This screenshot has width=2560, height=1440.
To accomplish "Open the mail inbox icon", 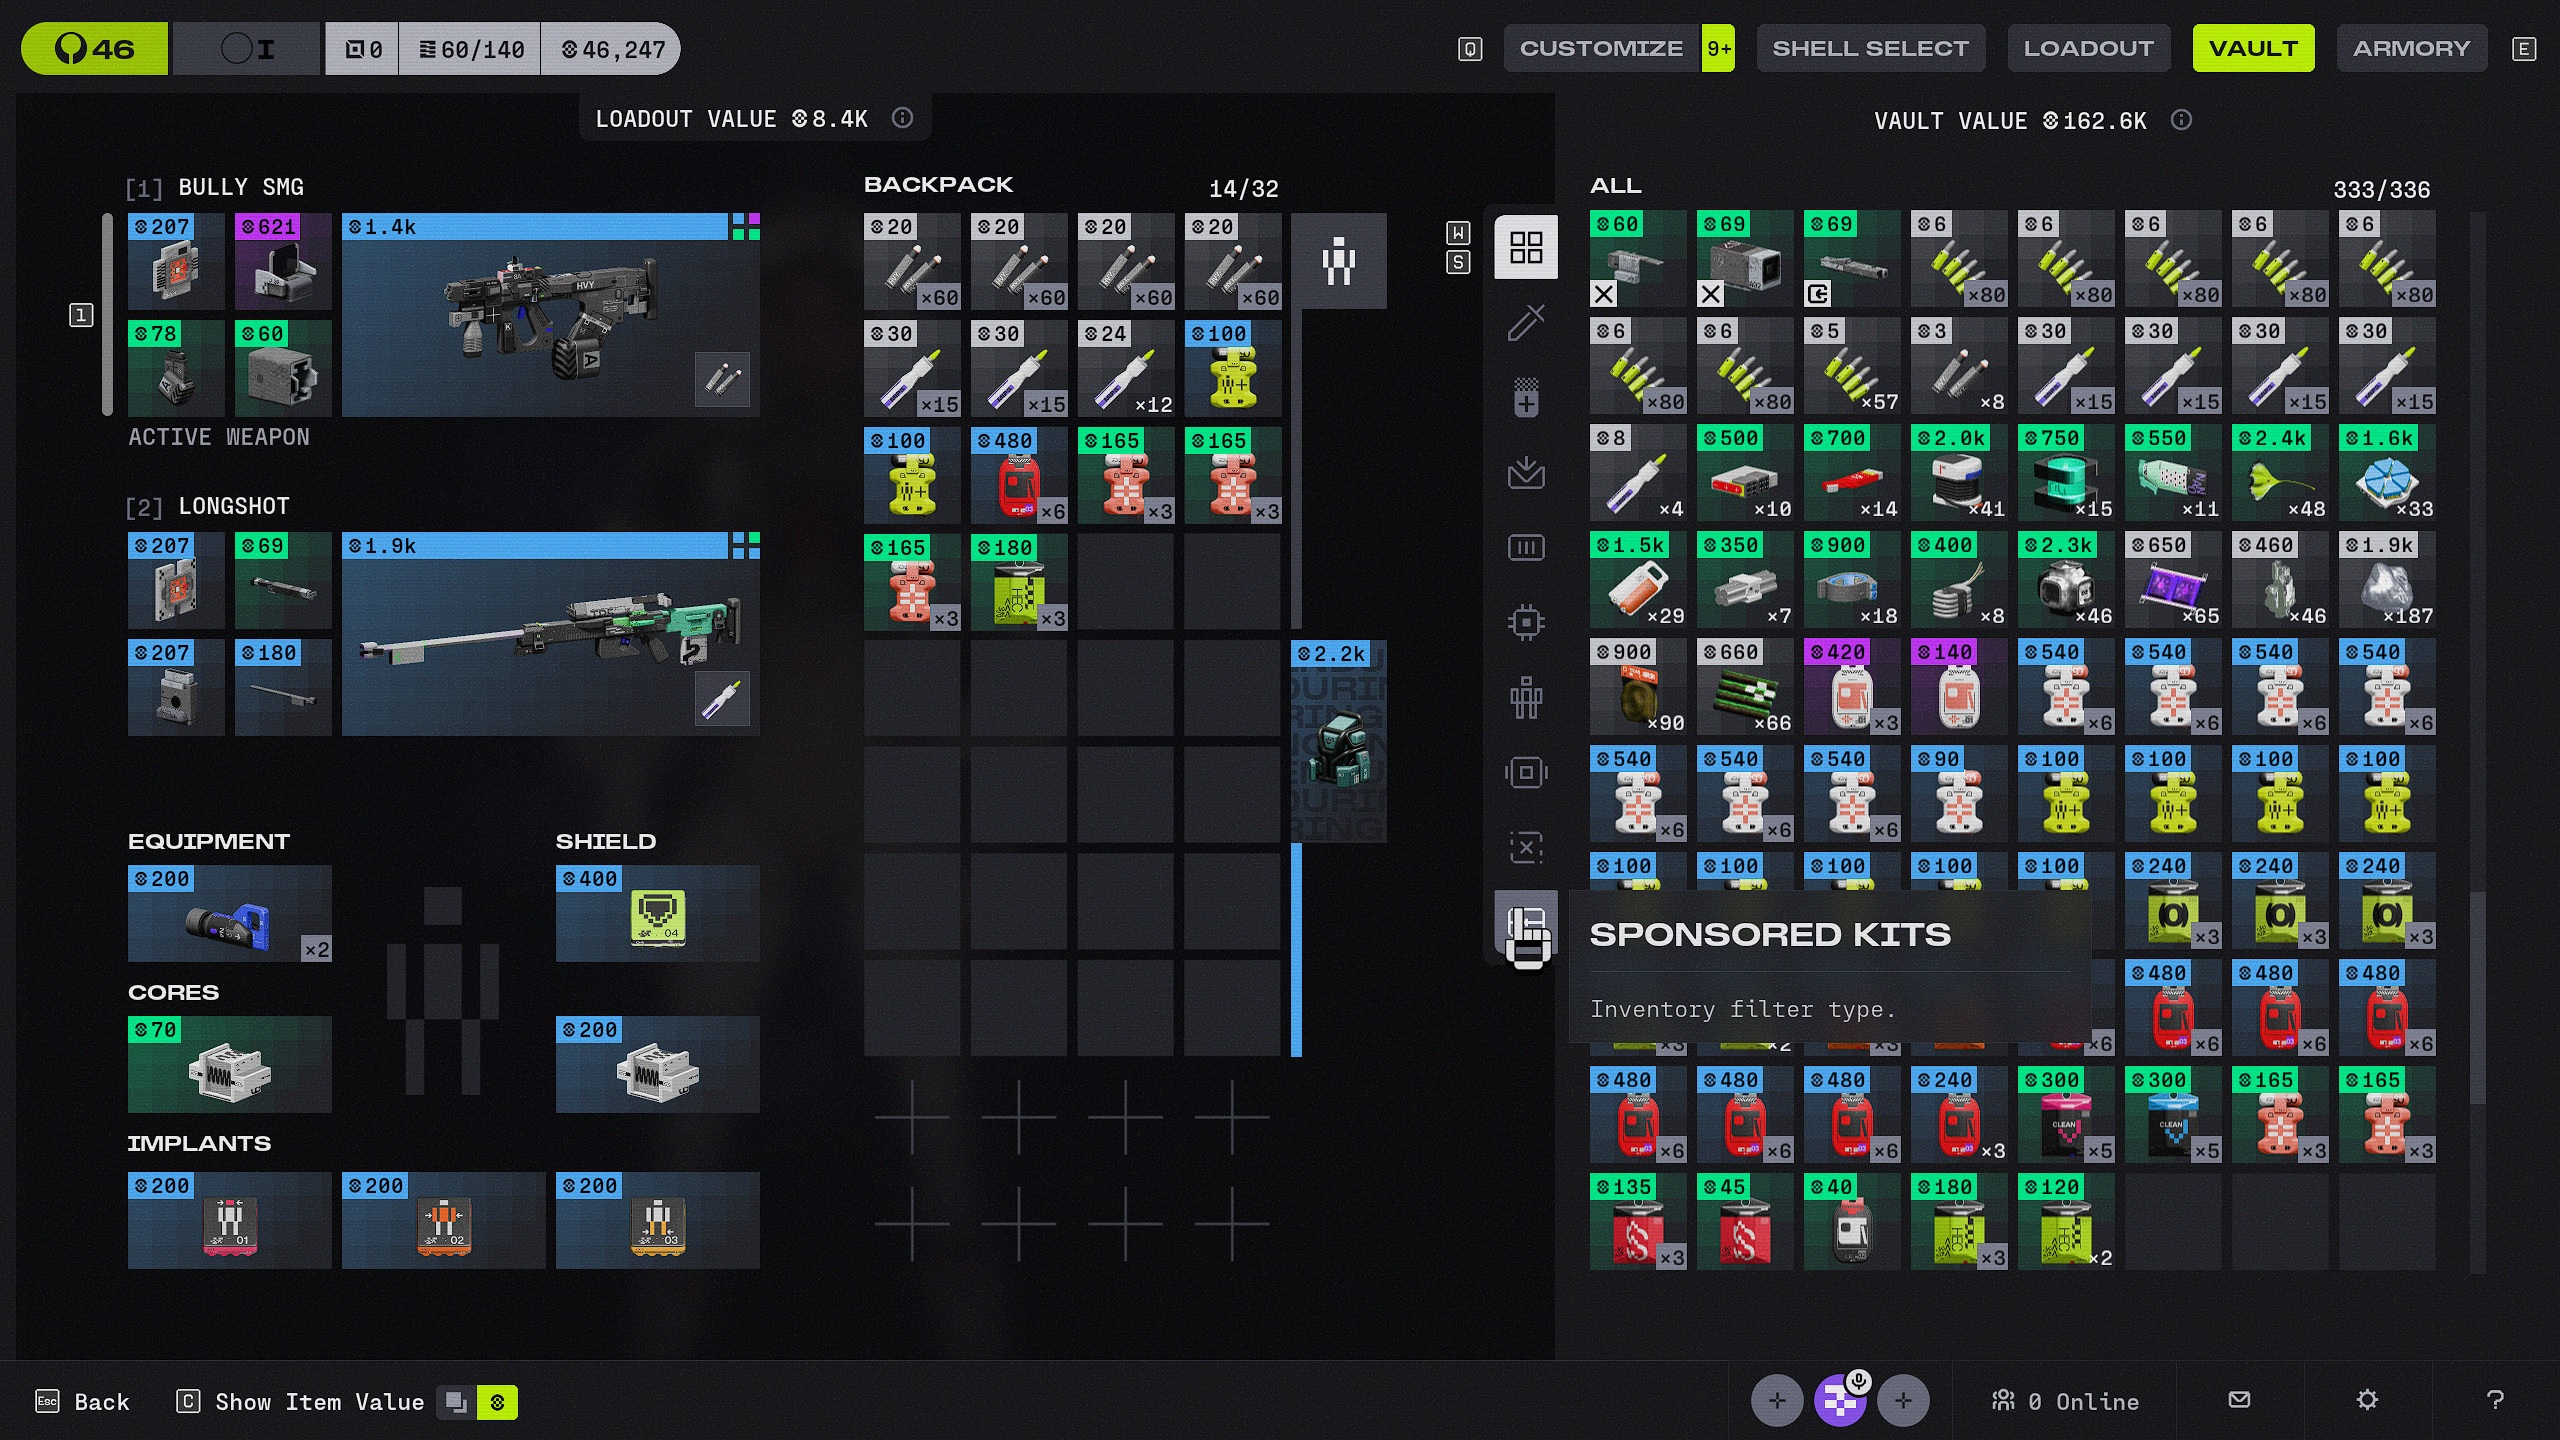I will (2240, 1400).
